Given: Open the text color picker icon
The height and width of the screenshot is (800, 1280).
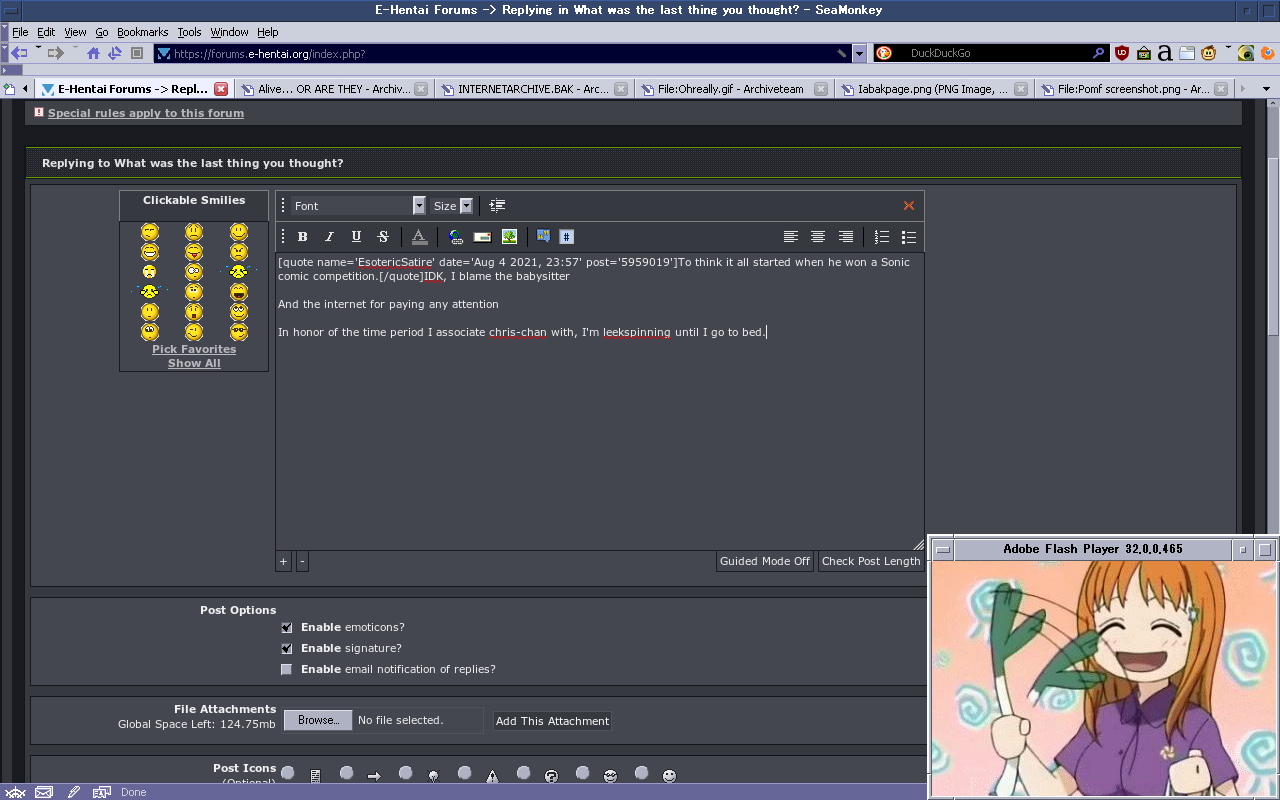Looking at the screenshot, I should pyautogui.click(x=419, y=237).
